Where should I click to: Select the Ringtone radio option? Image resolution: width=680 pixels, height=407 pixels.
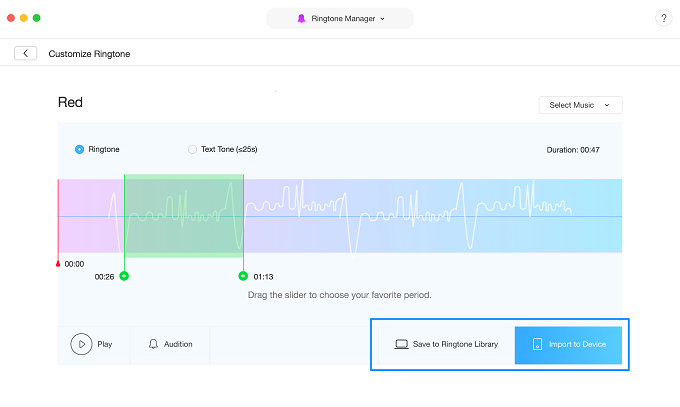(80, 149)
